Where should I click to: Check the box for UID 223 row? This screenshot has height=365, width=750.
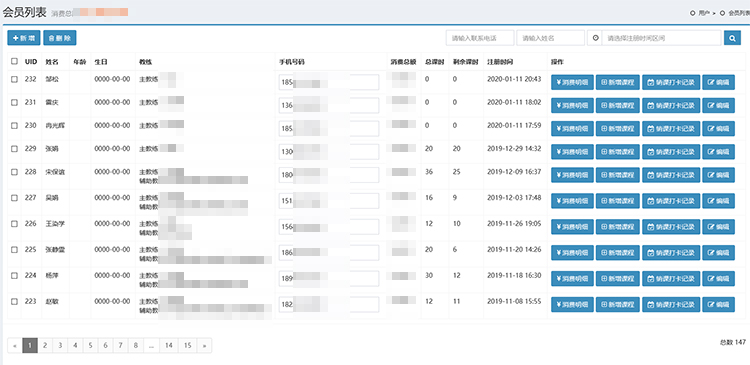tap(14, 301)
